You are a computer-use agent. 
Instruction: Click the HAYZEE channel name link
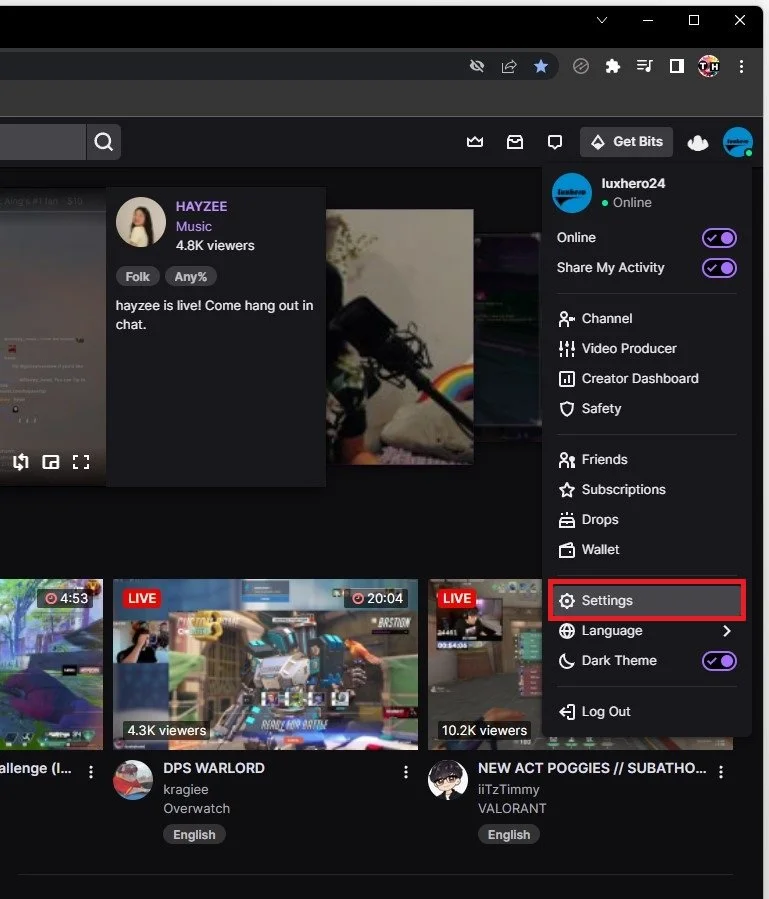(x=201, y=206)
